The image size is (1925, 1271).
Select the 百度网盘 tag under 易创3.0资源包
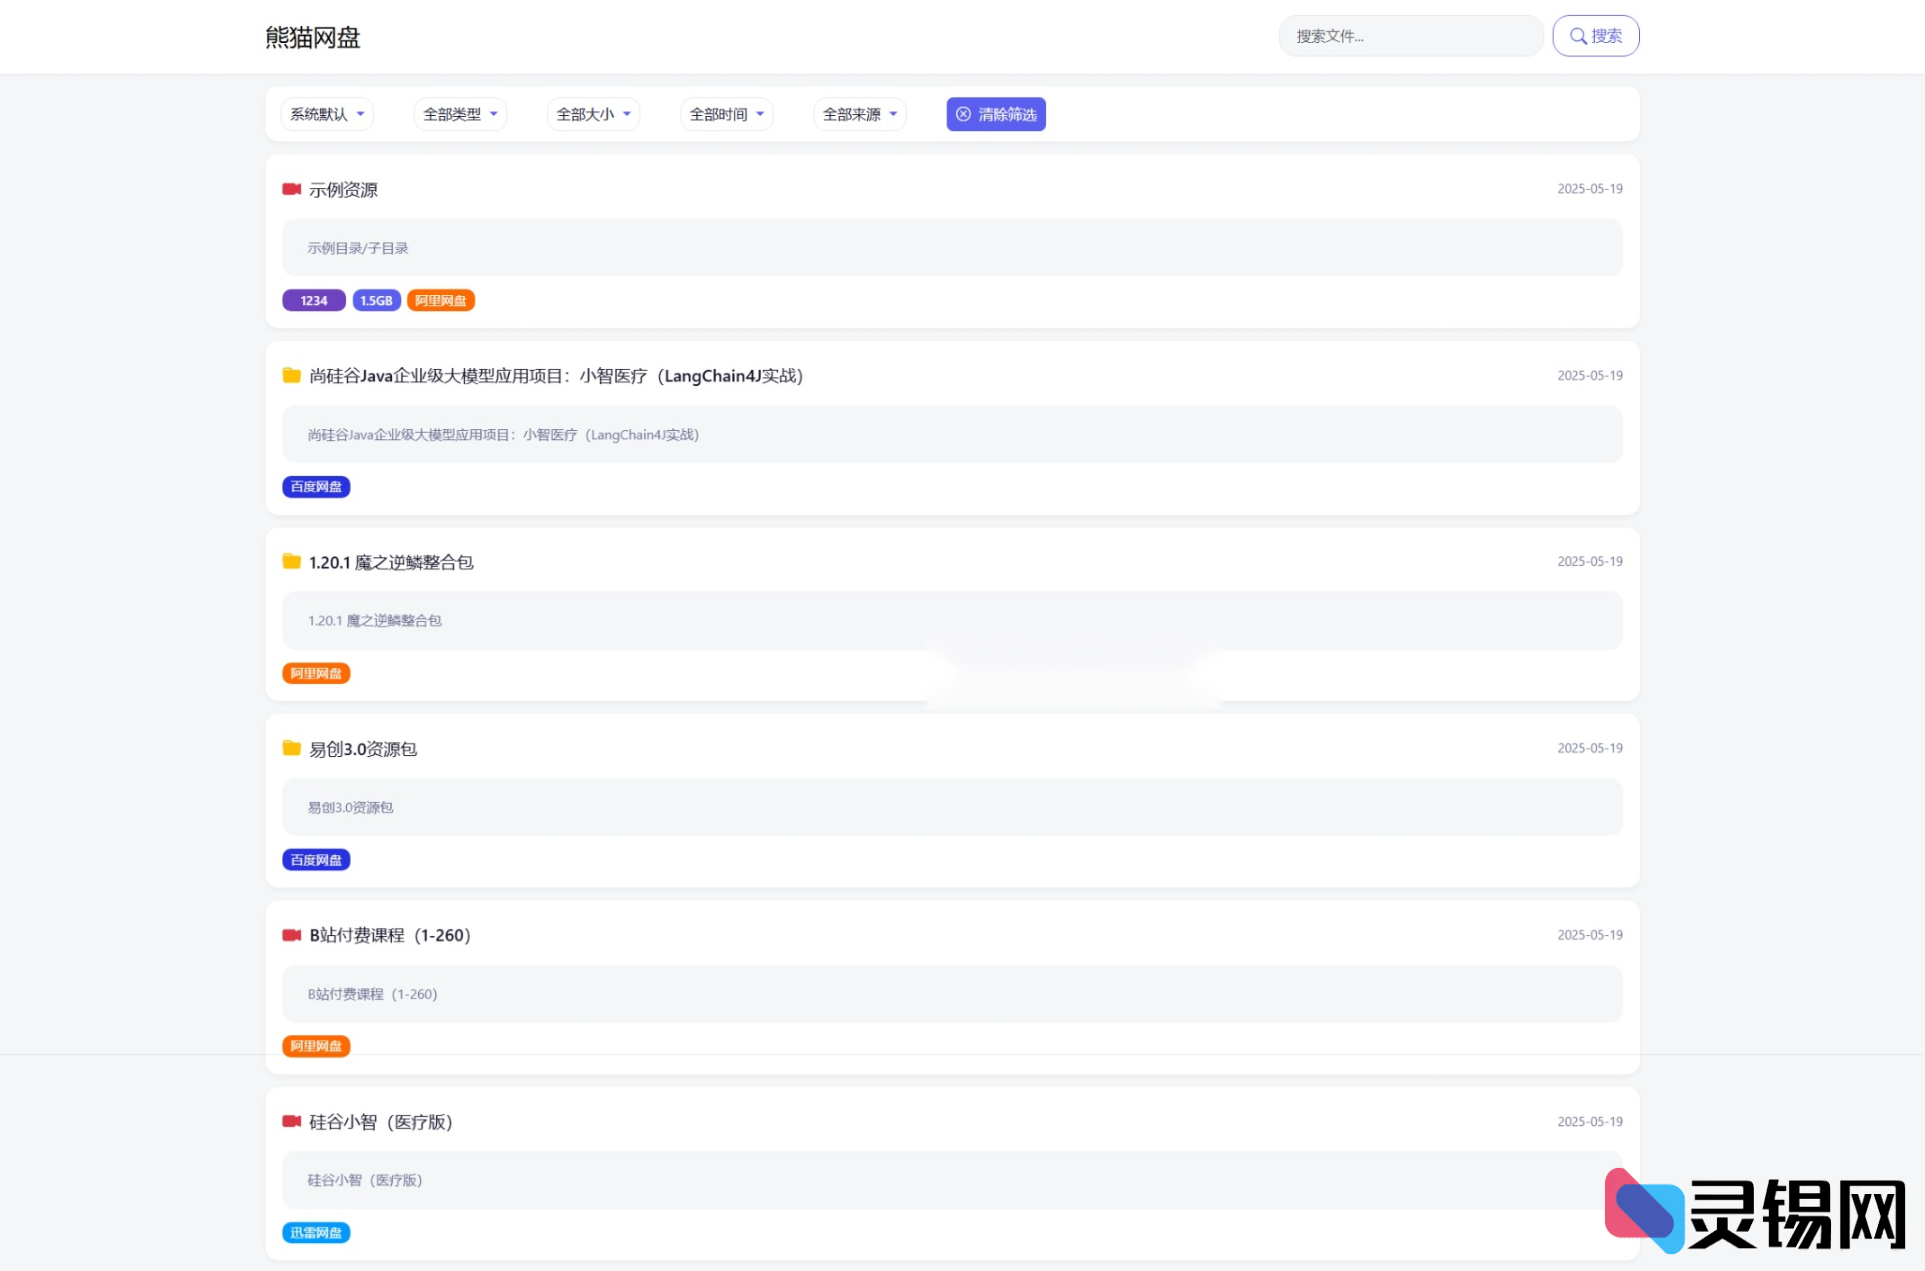pyautogui.click(x=316, y=859)
